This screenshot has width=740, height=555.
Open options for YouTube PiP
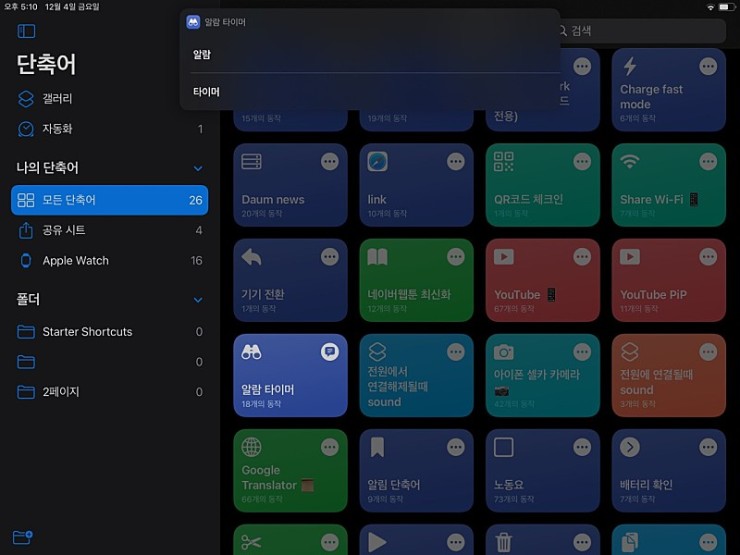[708, 257]
